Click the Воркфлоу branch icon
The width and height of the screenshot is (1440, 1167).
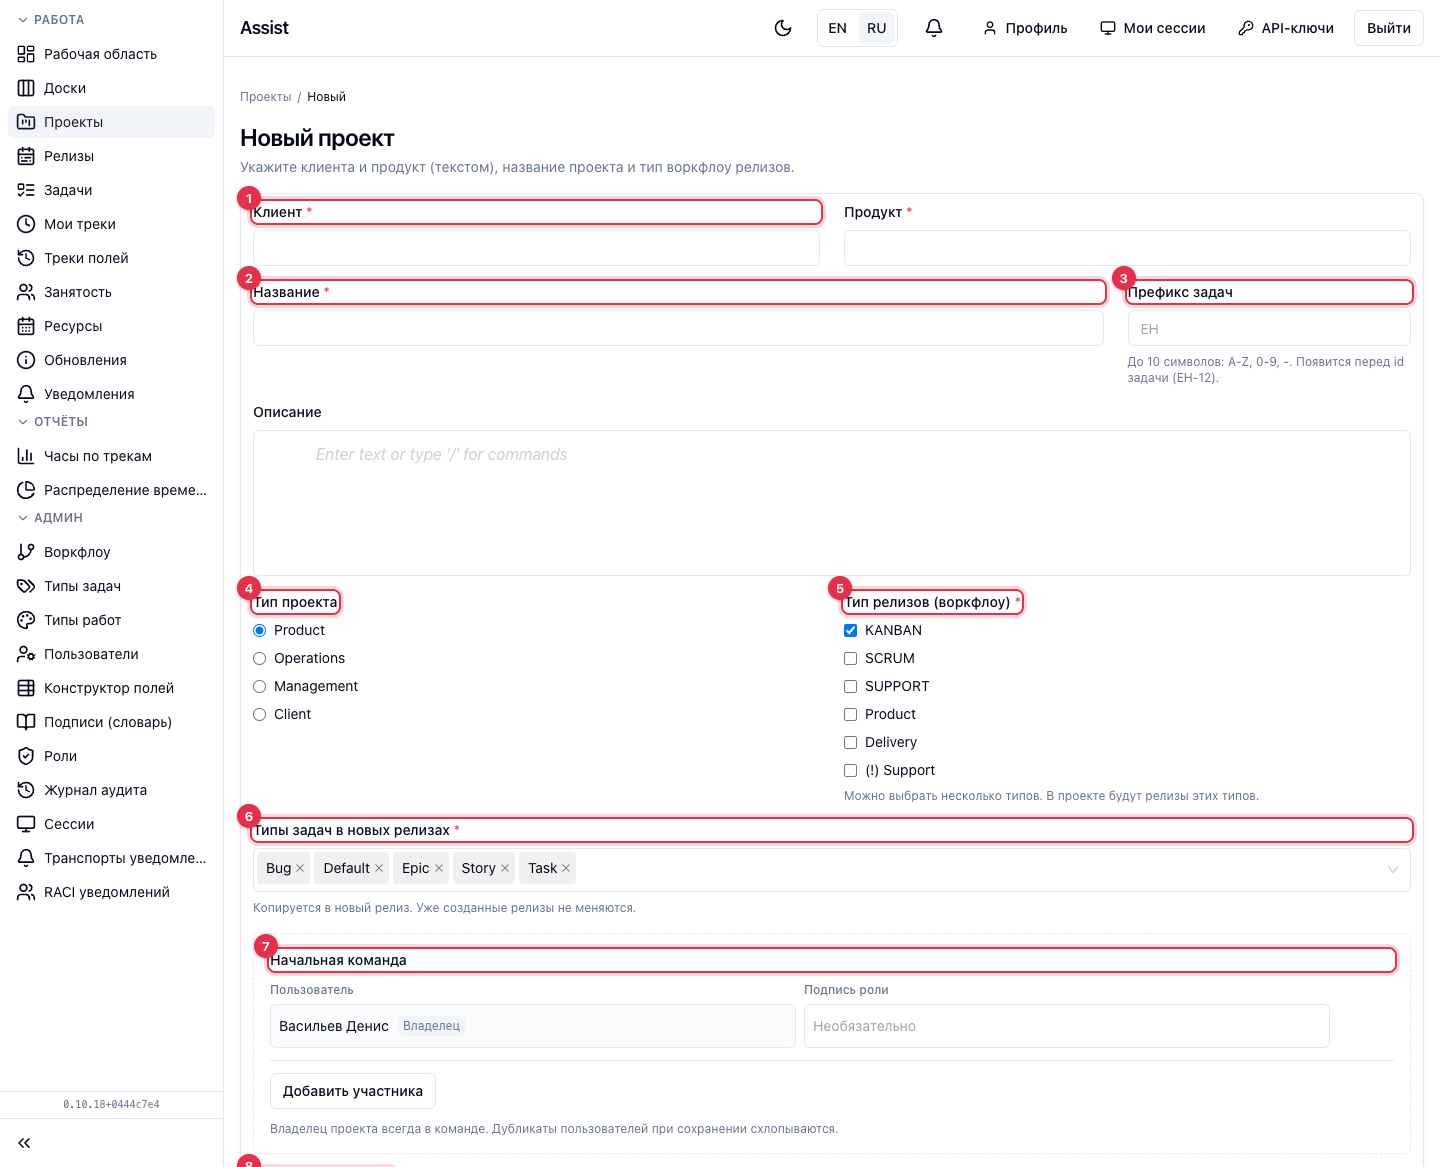(26, 552)
